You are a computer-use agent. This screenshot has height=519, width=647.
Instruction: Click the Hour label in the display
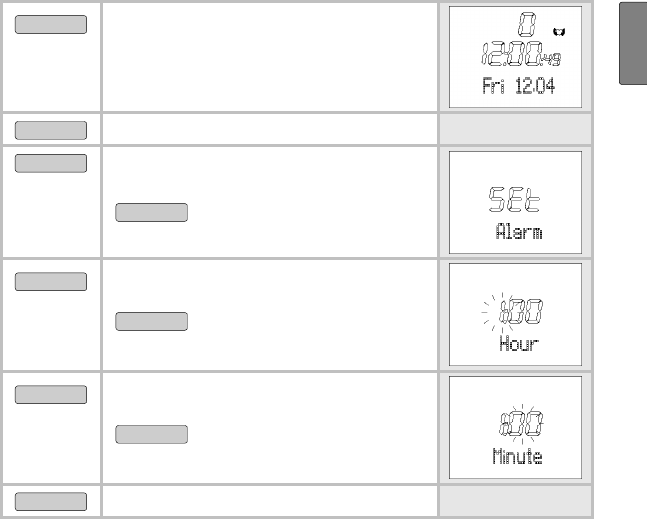click(x=519, y=344)
